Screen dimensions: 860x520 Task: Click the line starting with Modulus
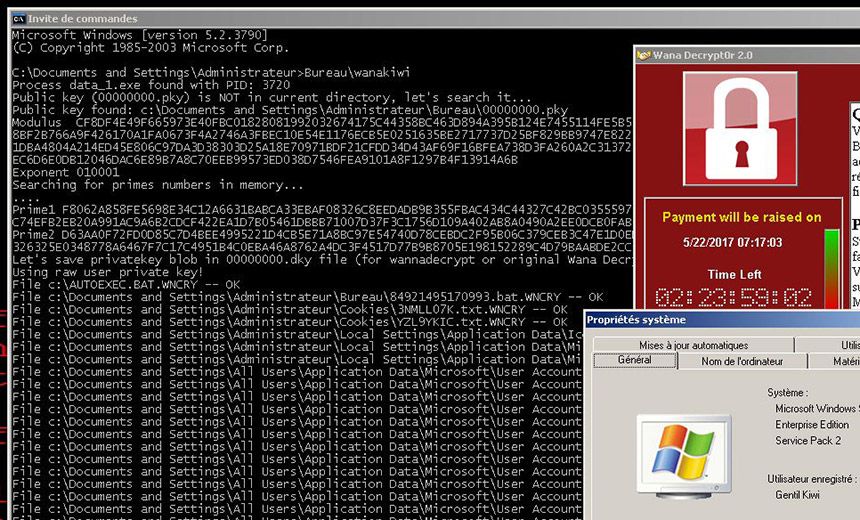tap(322, 122)
